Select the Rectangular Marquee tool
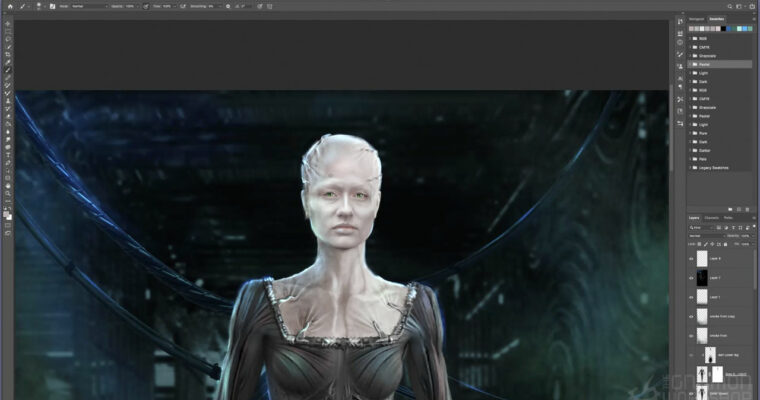The width and height of the screenshot is (760, 400). point(8,31)
